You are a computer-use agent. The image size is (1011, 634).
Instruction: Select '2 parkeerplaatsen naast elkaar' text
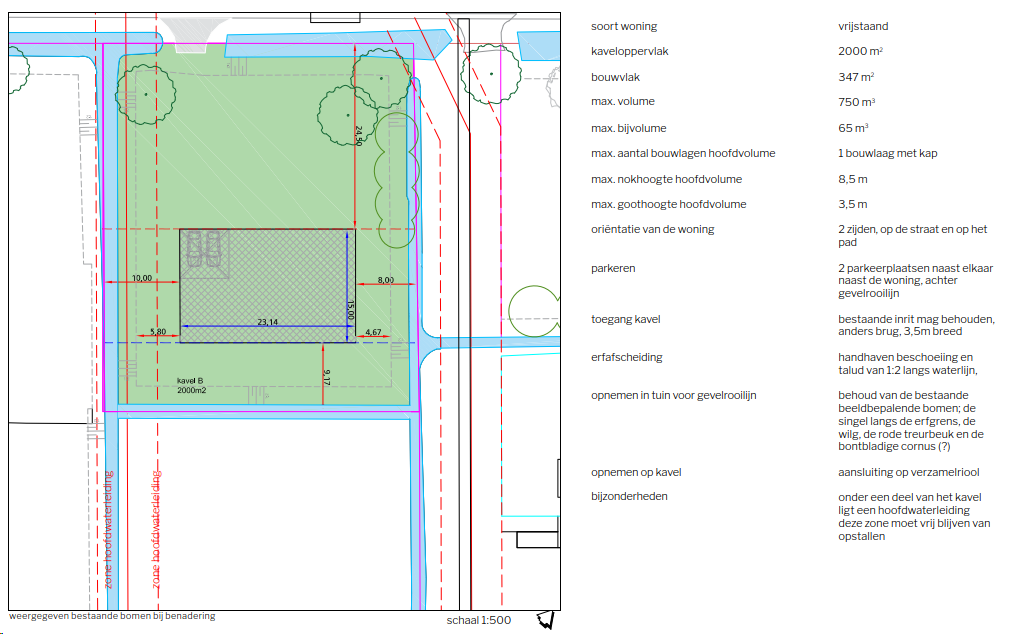(916, 268)
